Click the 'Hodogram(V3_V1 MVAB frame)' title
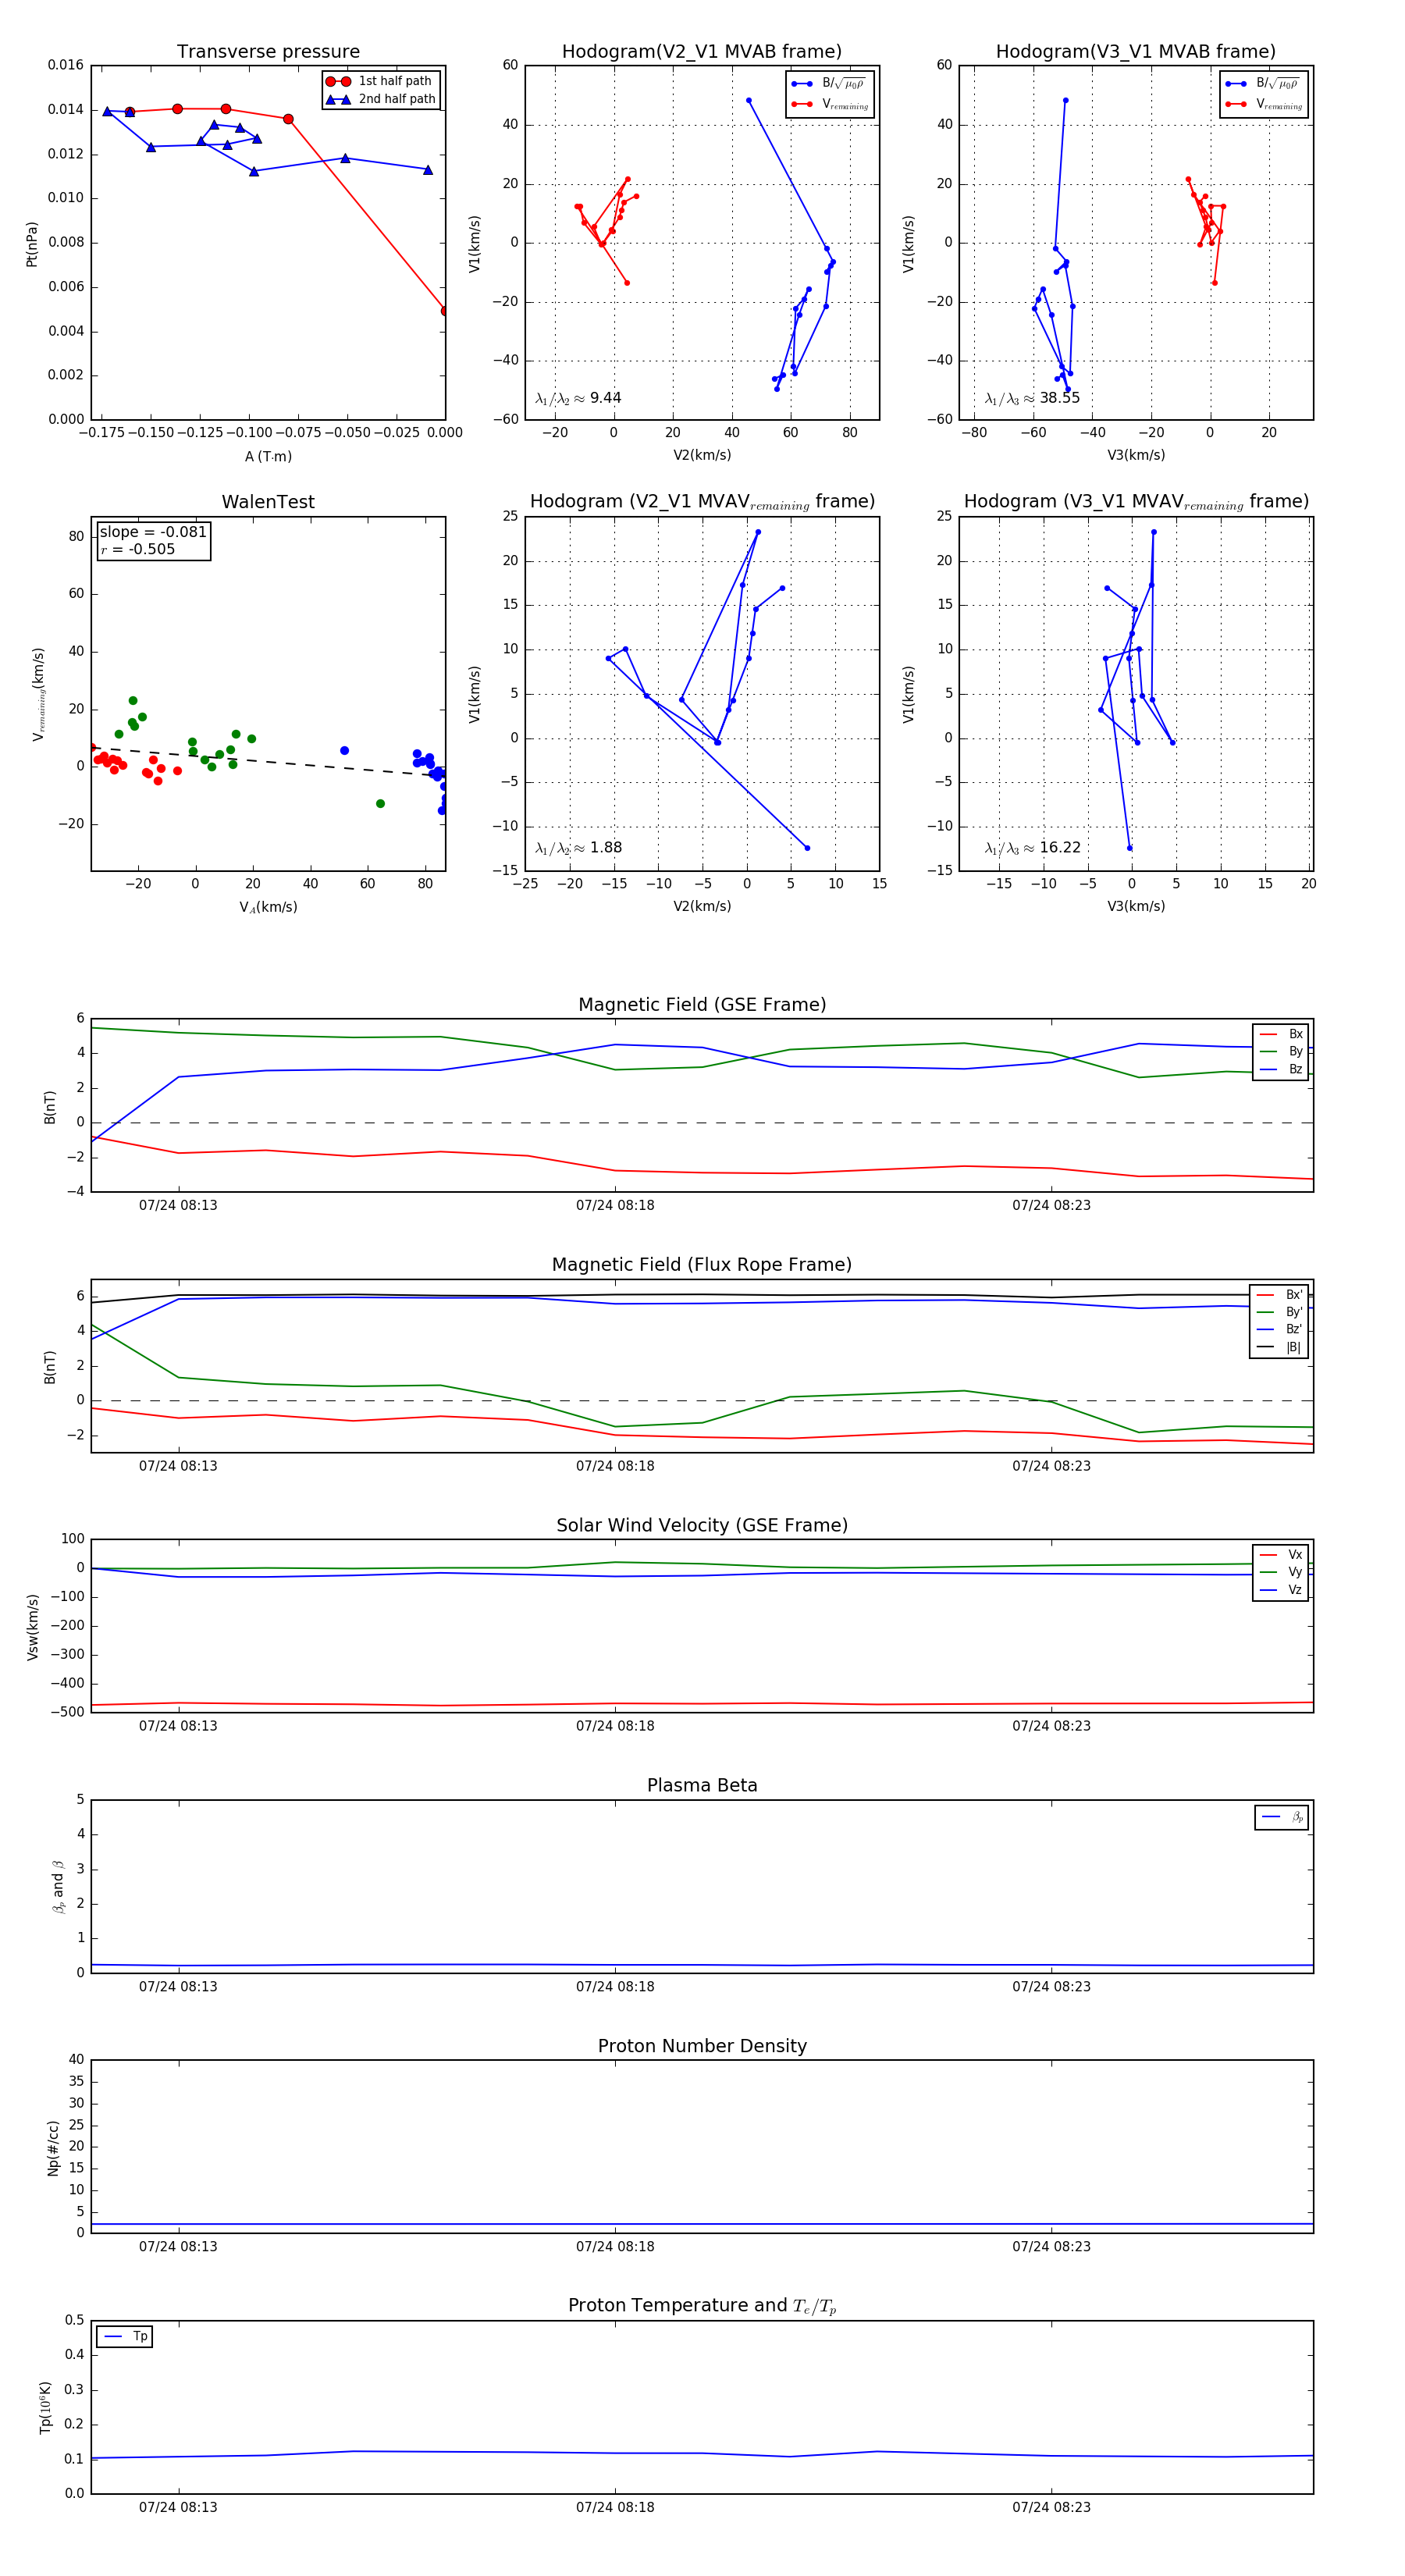The width and height of the screenshot is (1405, 2576). coord(1136,52)
